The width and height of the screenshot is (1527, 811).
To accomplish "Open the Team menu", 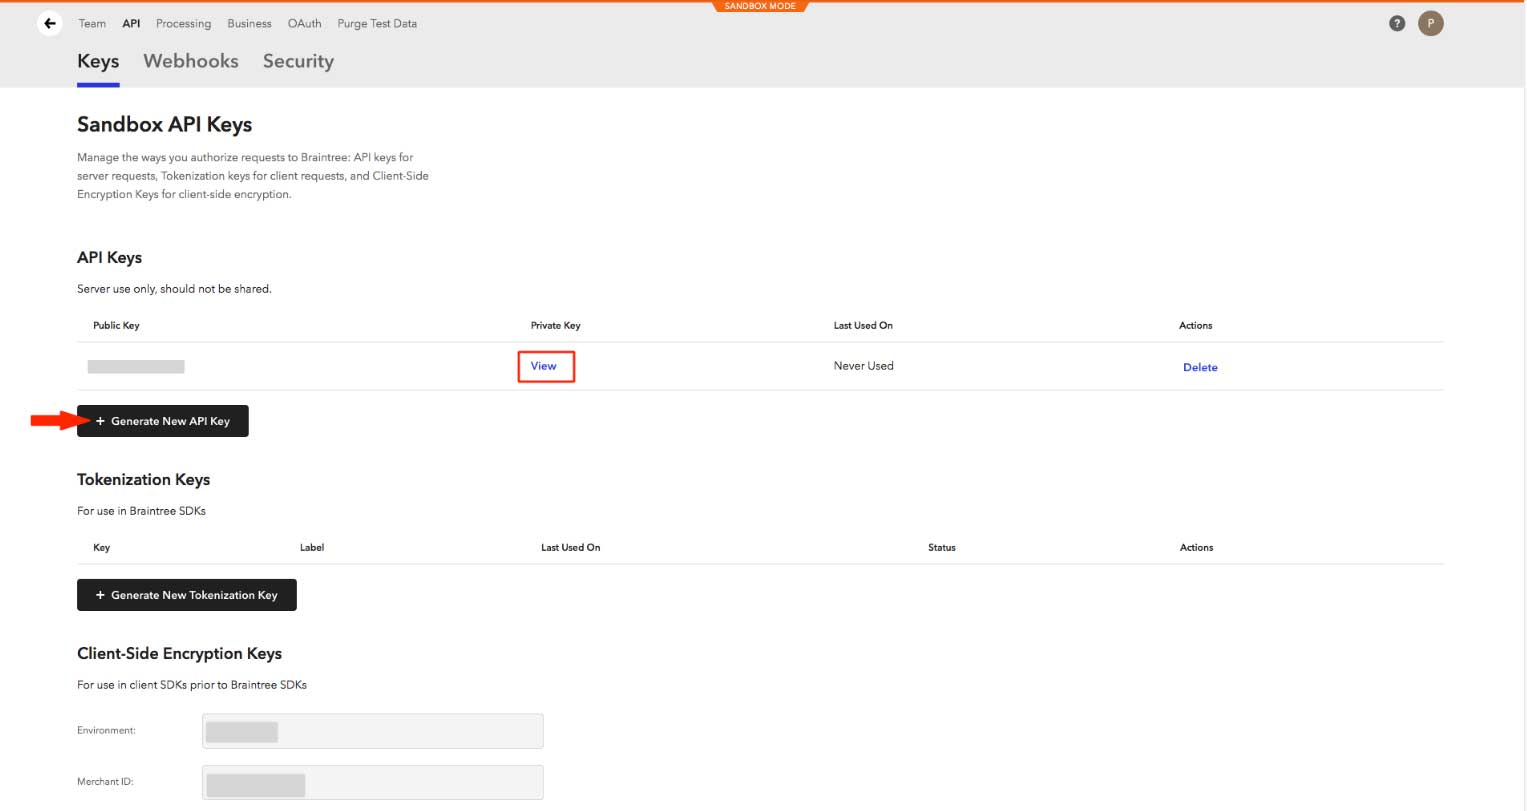I will 92,23.
